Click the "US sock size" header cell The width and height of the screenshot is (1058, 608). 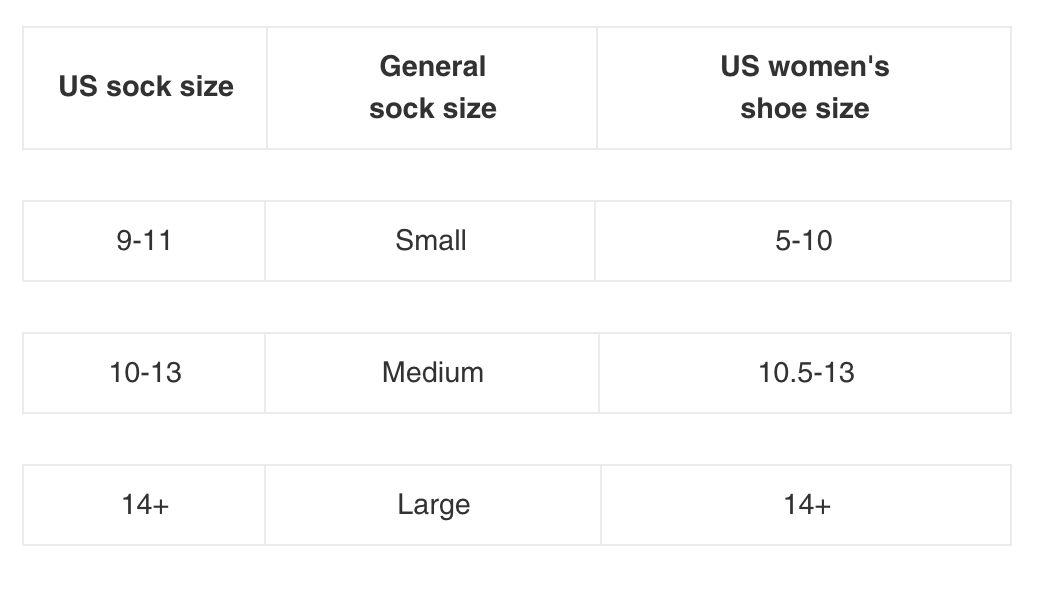coord(145,87)
